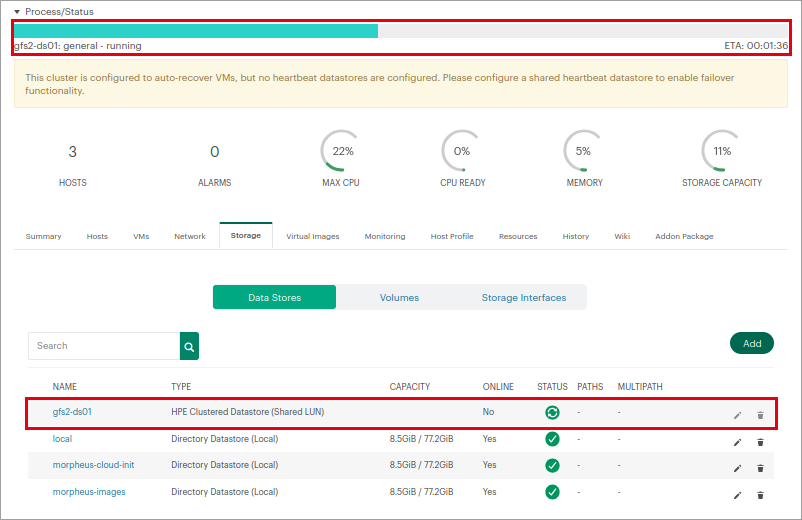This screenshot has width=802, height=520.
Task: Open the Wiki tab
Action: [x=622, y=236]
